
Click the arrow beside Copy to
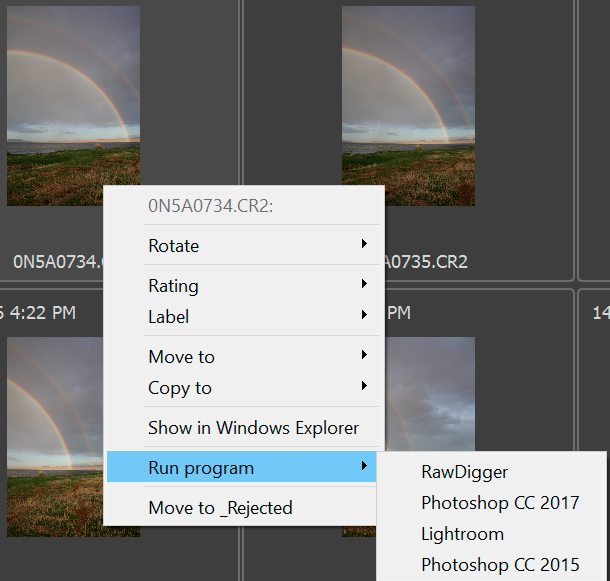point(364,387)
